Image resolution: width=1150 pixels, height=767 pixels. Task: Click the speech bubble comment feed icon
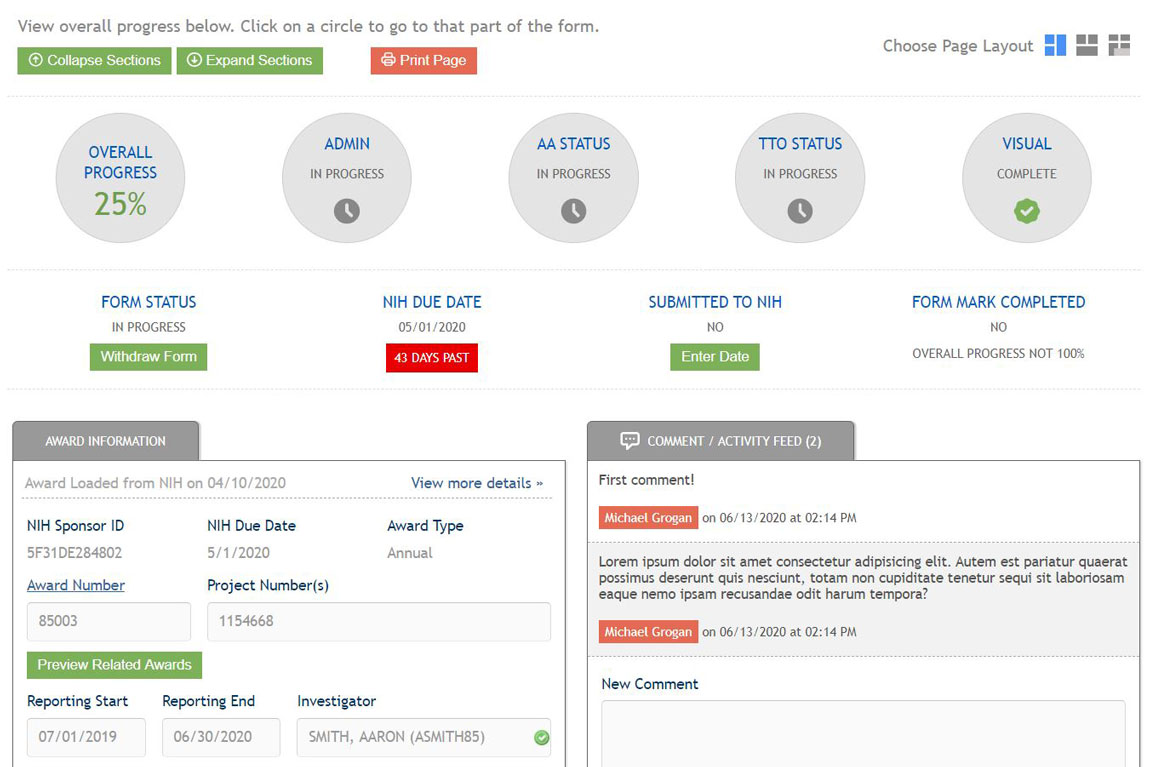[629, 440]
